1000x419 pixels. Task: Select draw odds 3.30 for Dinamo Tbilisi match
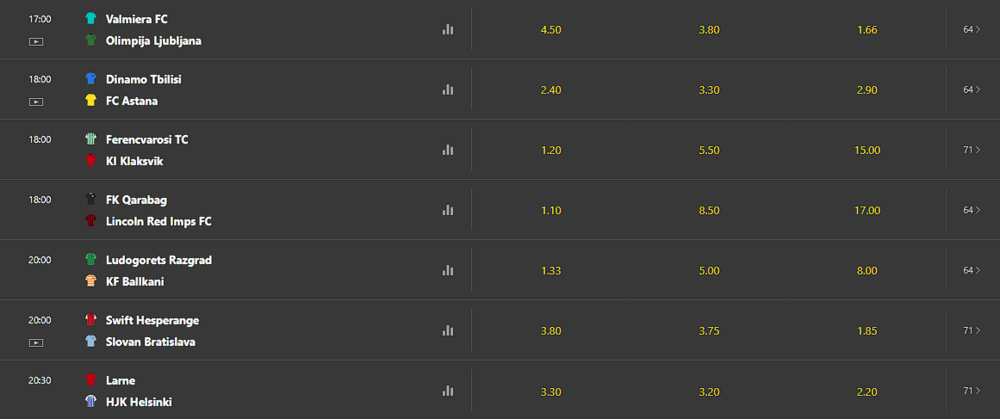(x=709, y=90)
